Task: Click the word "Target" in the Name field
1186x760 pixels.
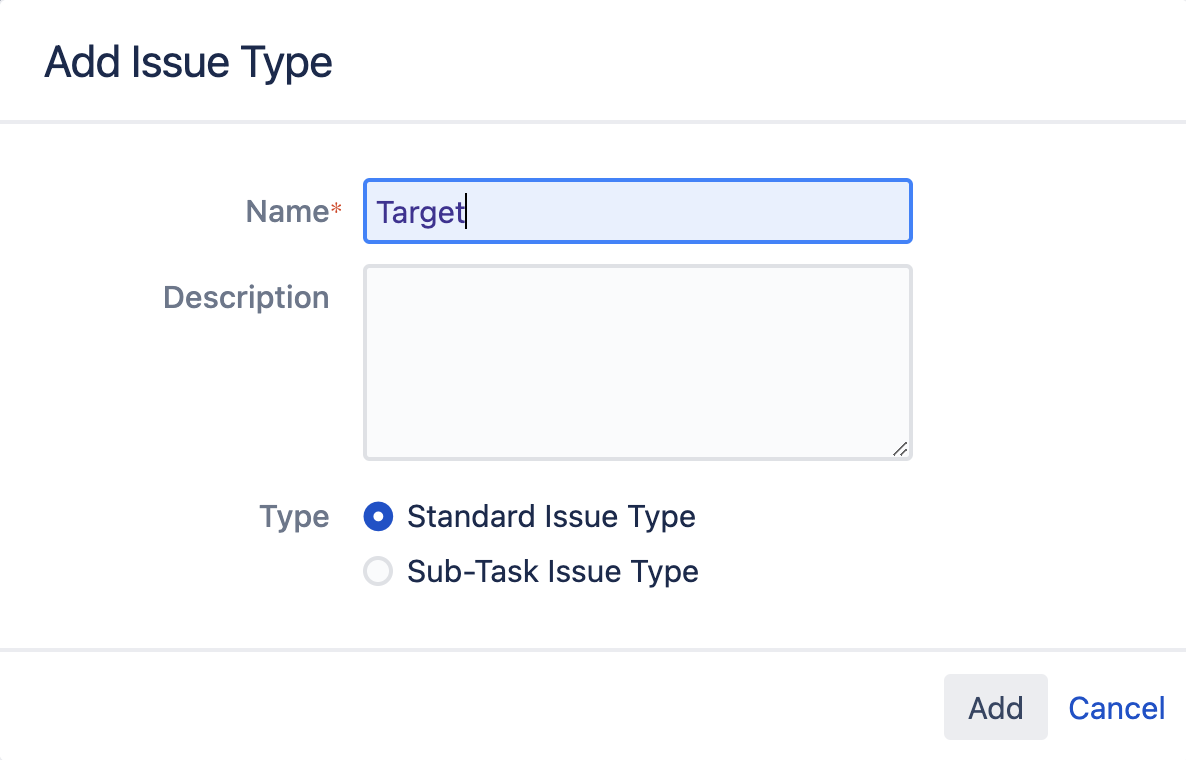Action: click(x=420, y=212)
